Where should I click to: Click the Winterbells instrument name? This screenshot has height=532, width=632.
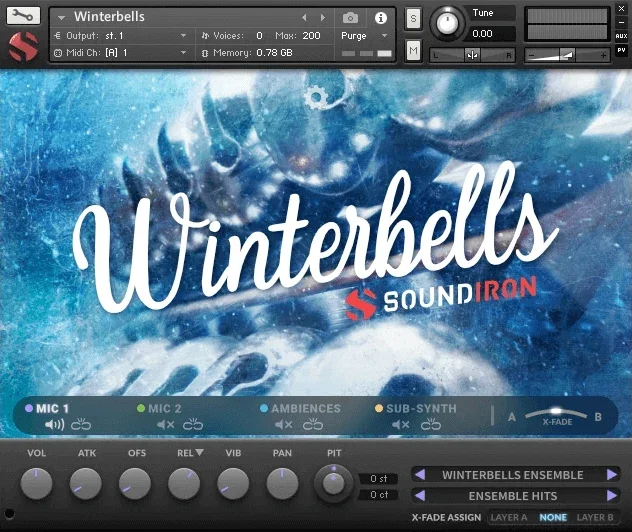coord(109,17)
